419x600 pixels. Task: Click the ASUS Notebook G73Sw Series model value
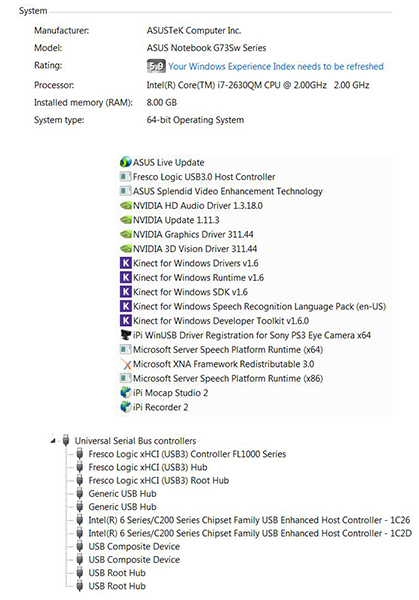click(206, 48)
